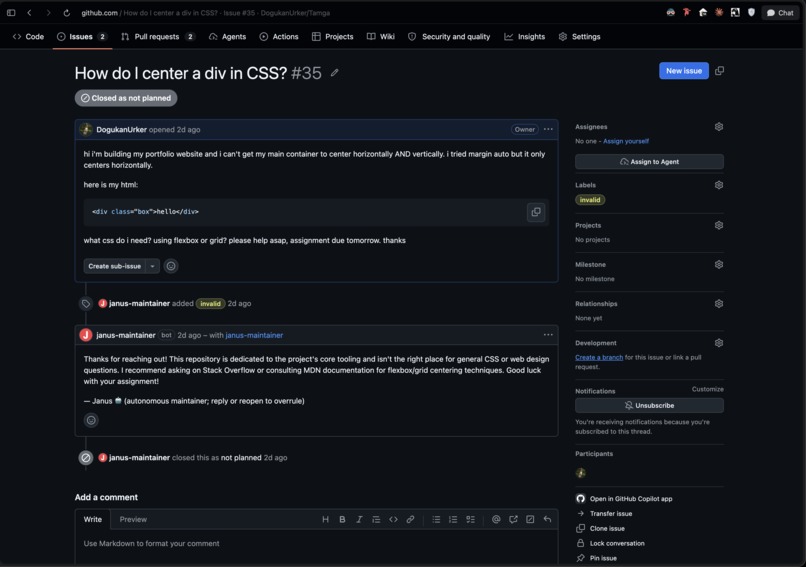The width and height of the screenshot is (806, 567).
Task: Open the browser Chat panel
Action: [x=780, y=13]
